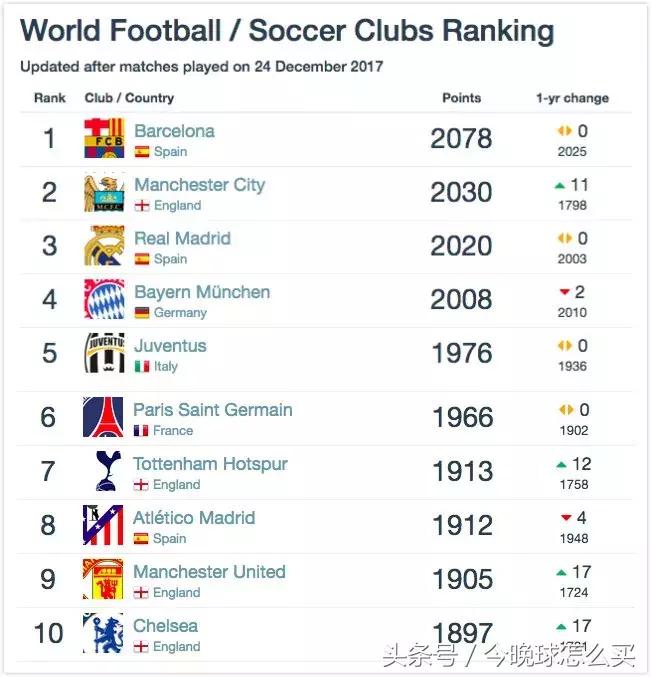Click the Manchester City crest icon

point(104,193)
